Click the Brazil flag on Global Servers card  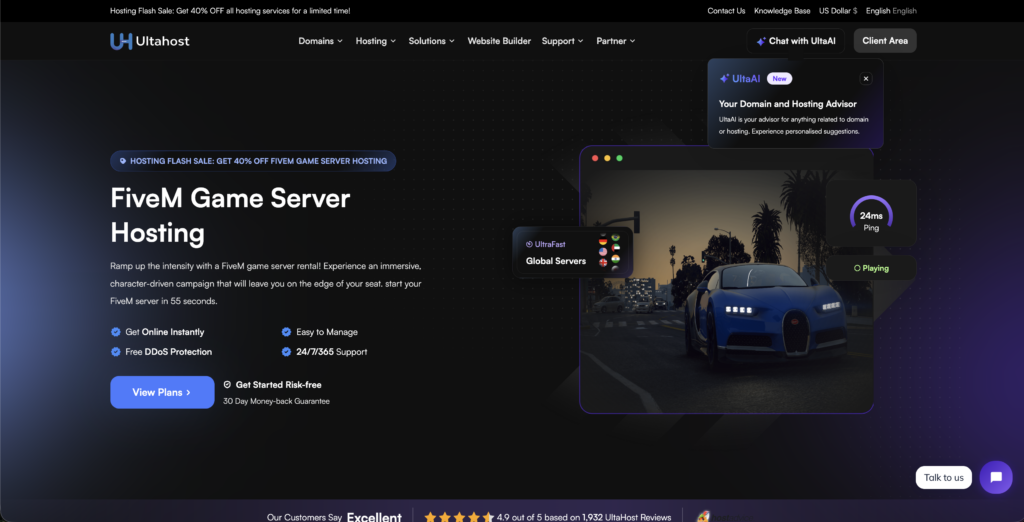click(x=615, y=238)
